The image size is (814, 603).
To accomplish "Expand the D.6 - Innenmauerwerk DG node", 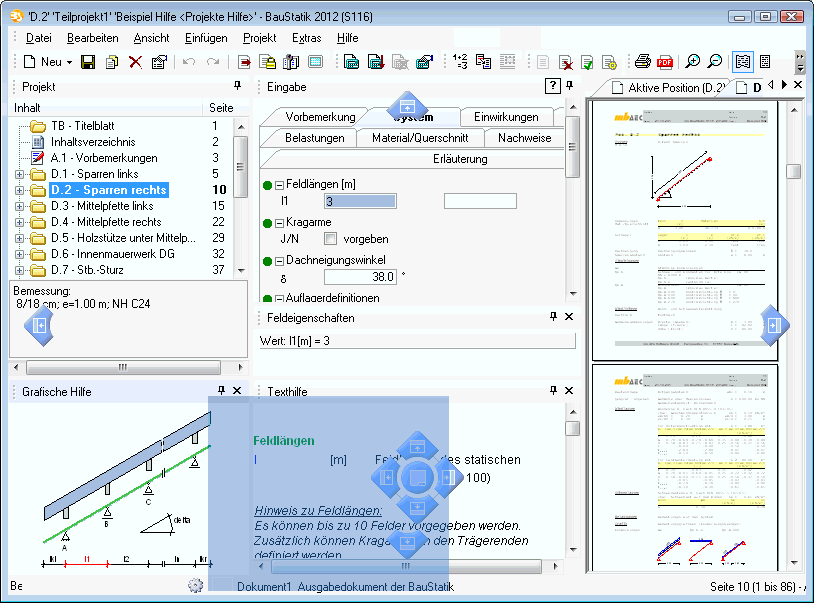I will (19, 255).
